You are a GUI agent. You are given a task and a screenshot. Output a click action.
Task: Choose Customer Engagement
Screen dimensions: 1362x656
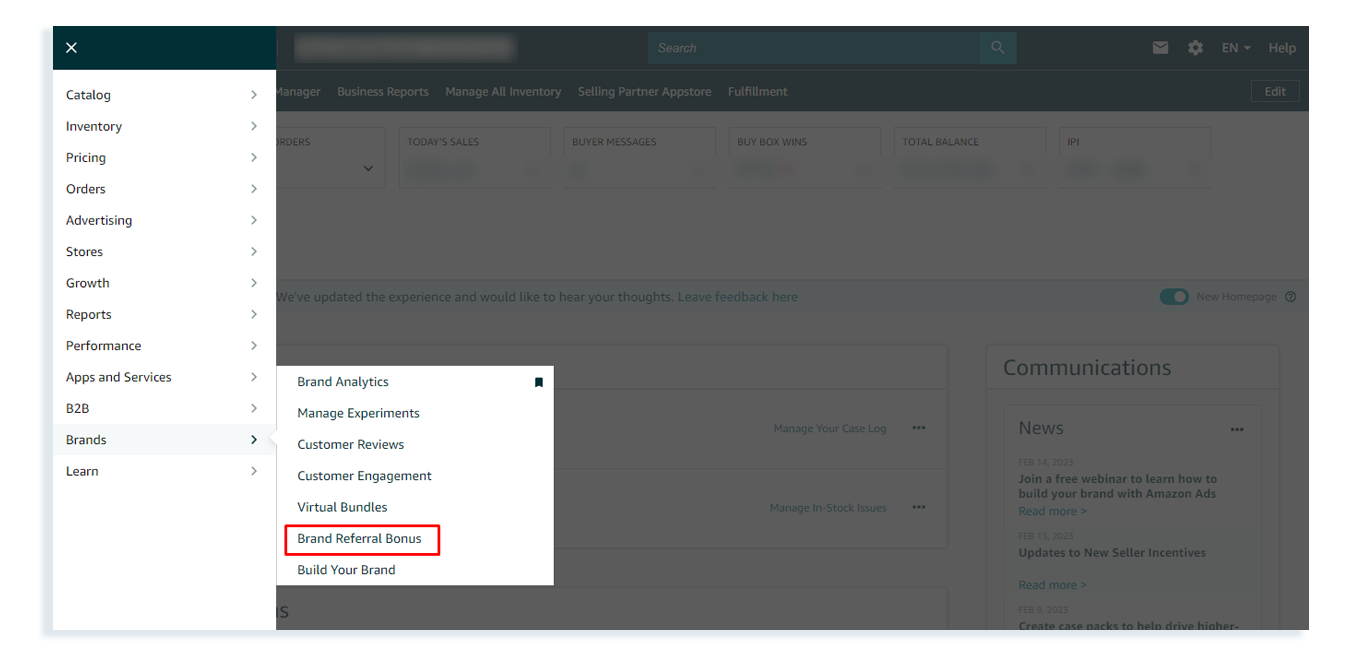click(x=364, y=476)
